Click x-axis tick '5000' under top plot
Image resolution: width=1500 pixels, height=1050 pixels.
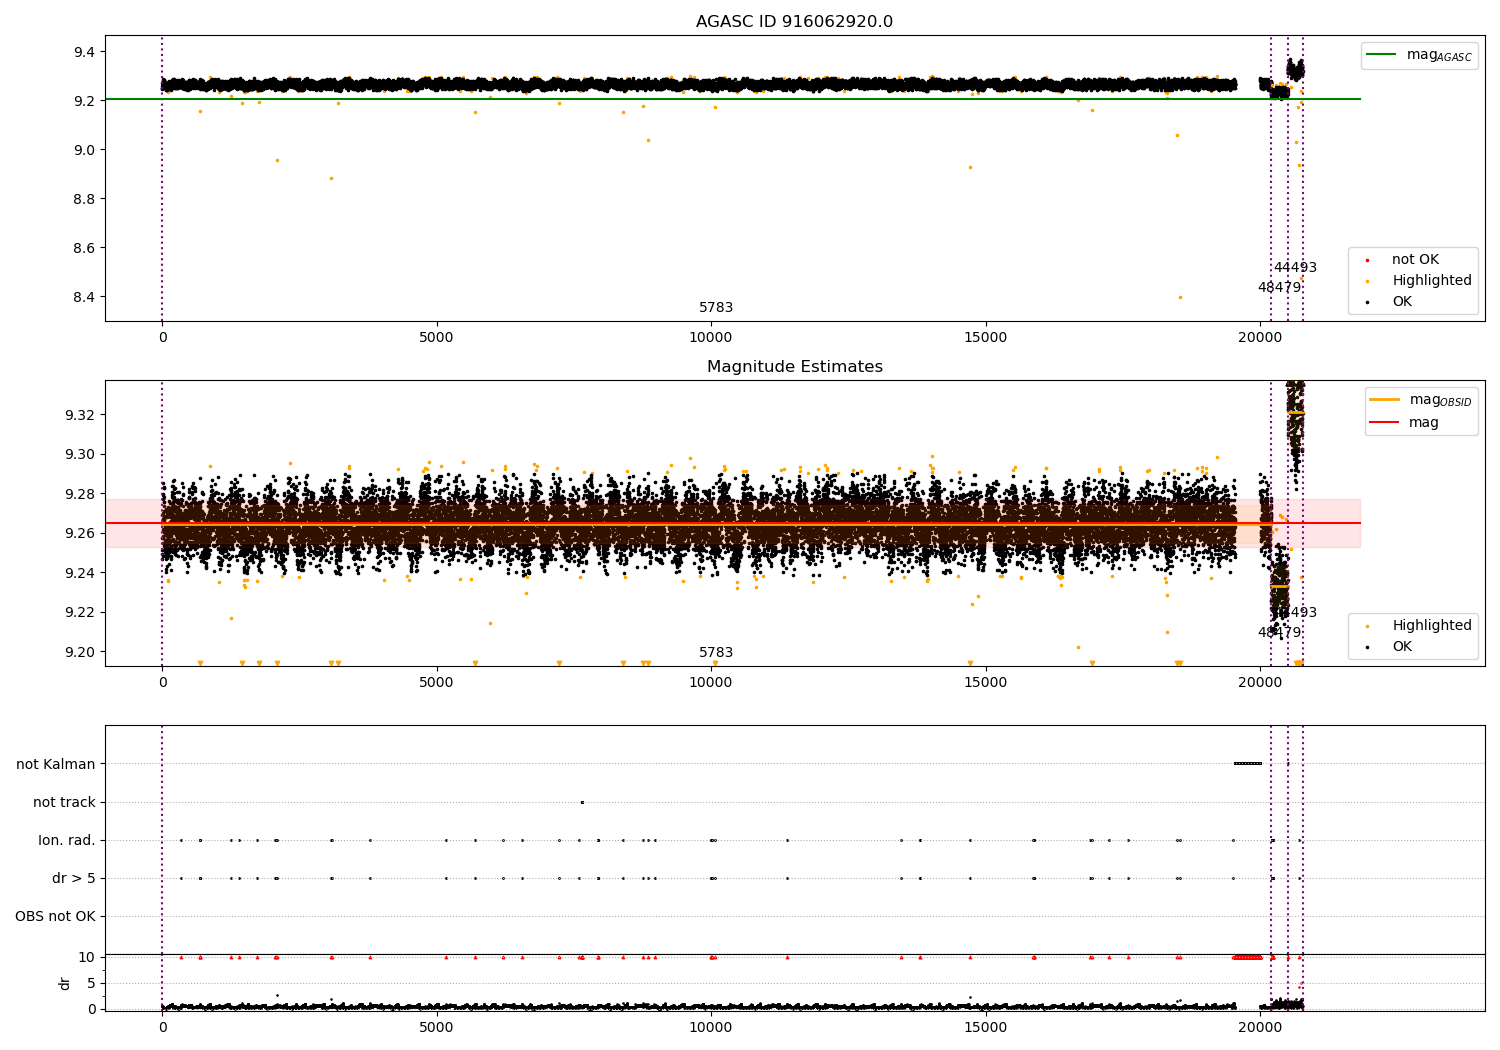(x=436, y=337)
